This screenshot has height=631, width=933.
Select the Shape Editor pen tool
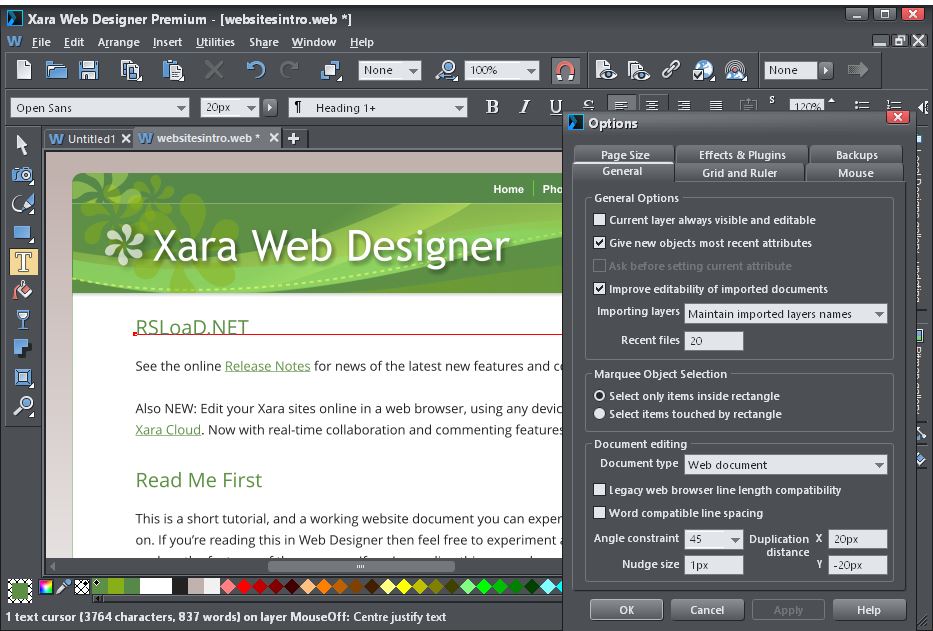[x=23, y=204]
